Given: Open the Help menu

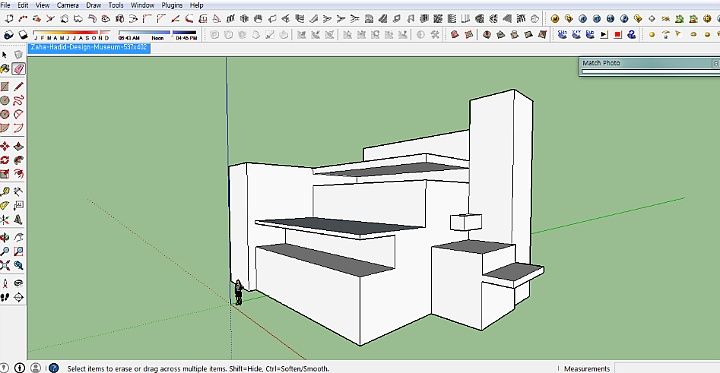Looking at the screenshot, I should pos(197,5).
